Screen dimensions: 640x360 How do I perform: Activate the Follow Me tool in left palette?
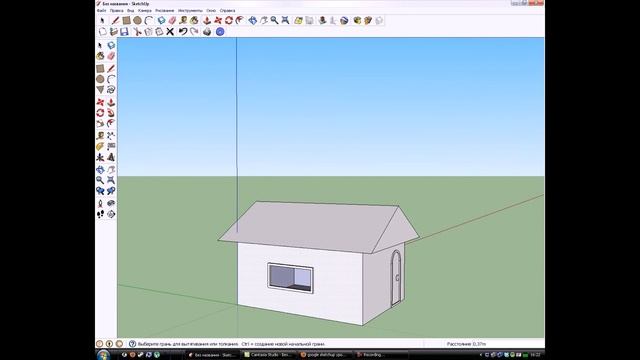coord(111,113)
